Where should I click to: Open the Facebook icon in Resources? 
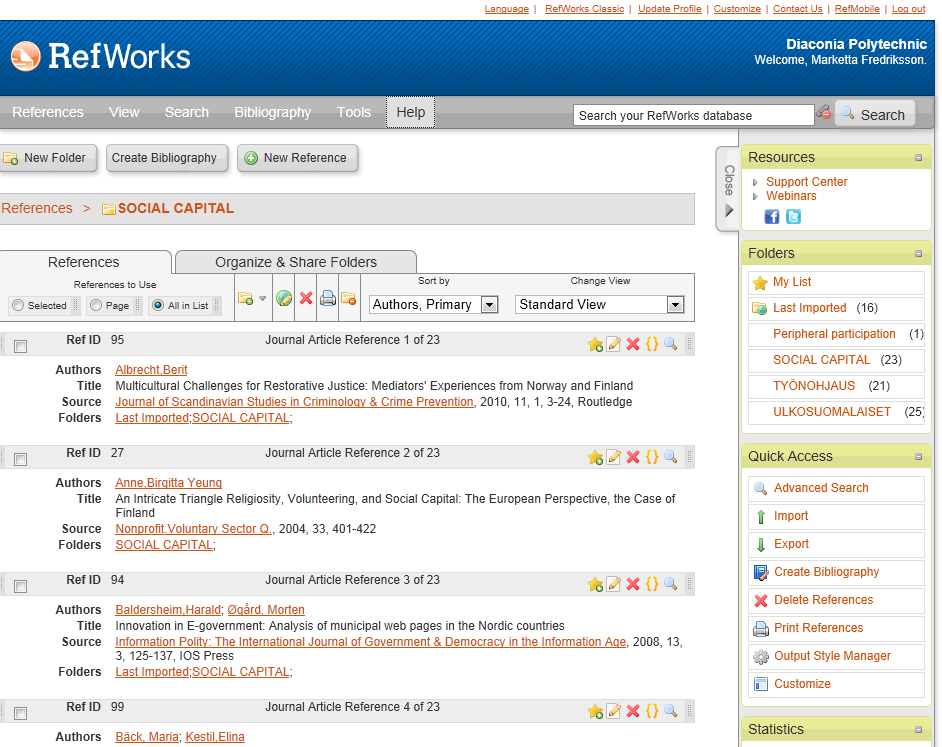click(x=771, y=217)
